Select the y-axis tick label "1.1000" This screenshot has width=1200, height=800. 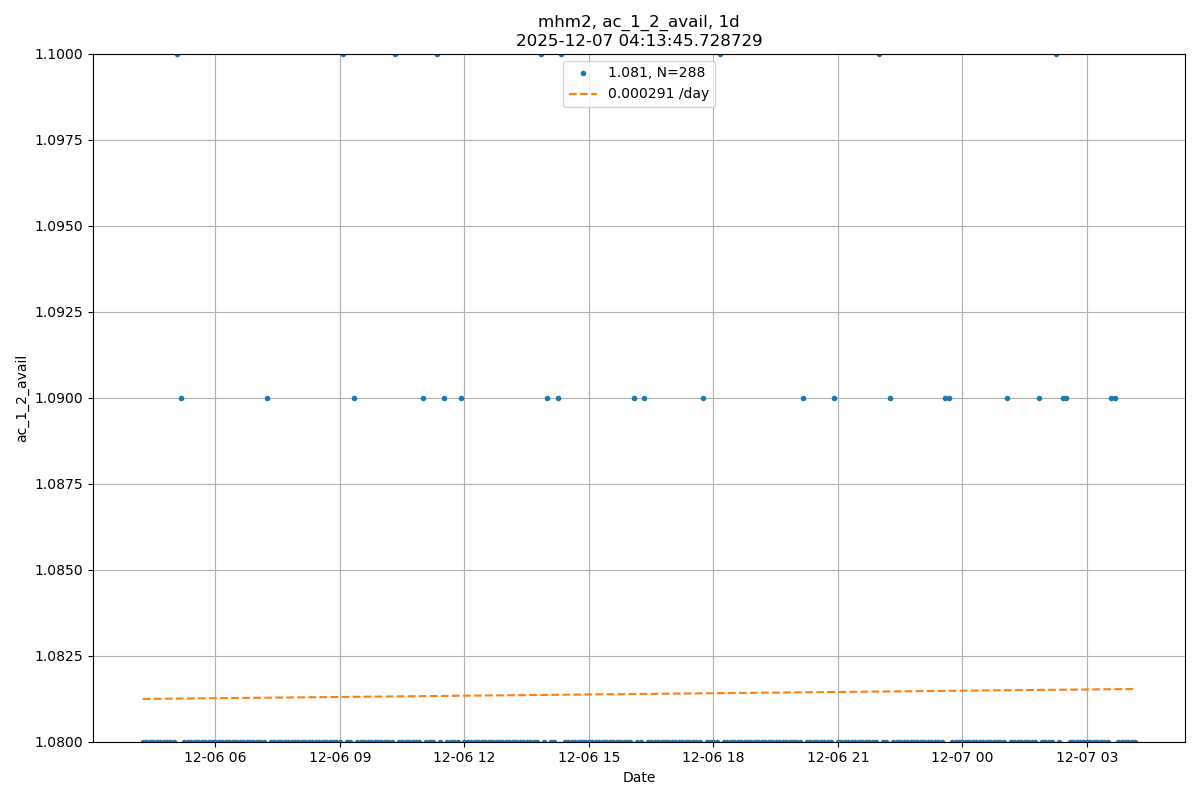[62, 54]
